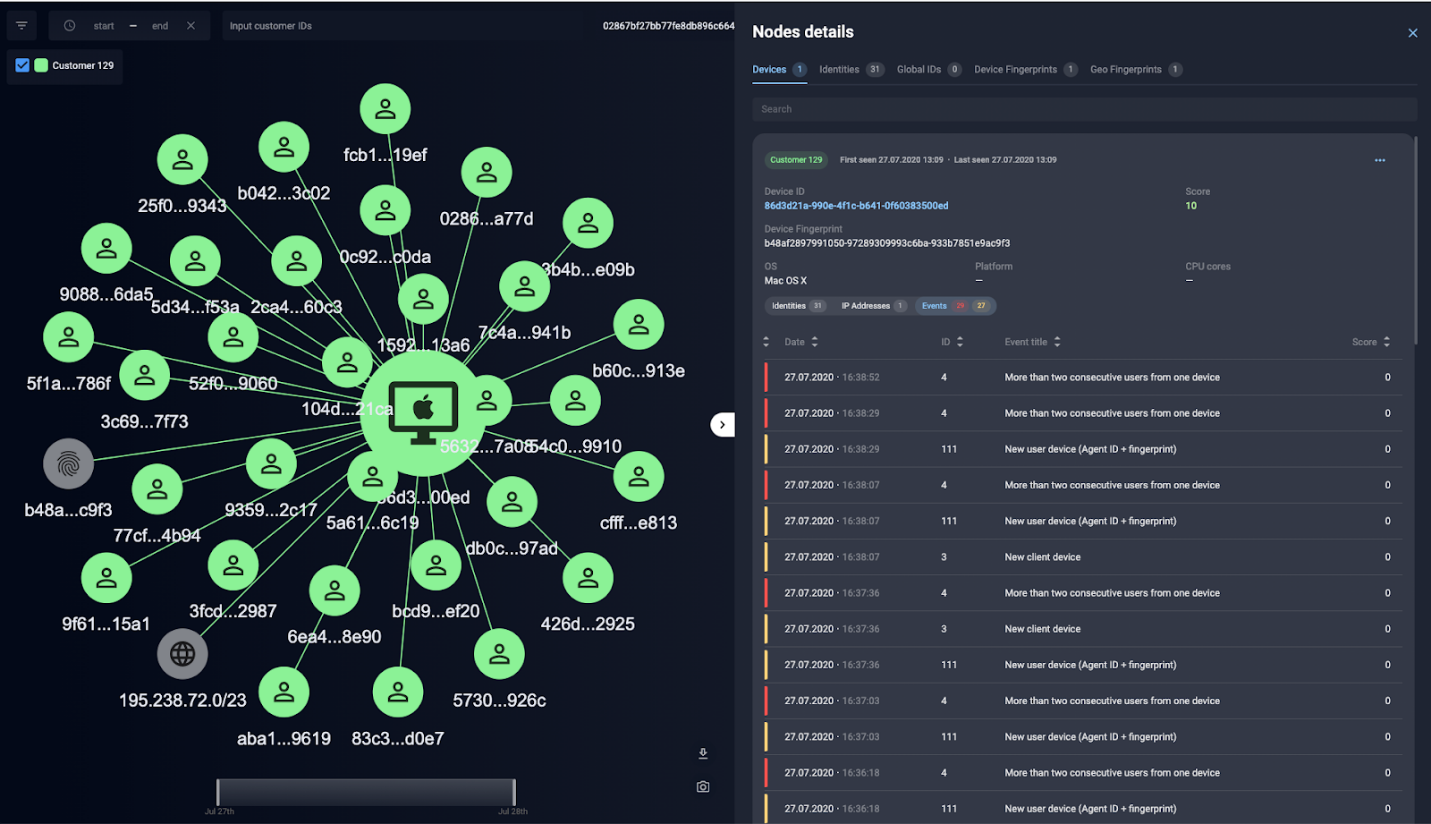Uncheck the Customer 129 checkbox
This screenshot has width=1431, height=824.
tap(23, 66)
